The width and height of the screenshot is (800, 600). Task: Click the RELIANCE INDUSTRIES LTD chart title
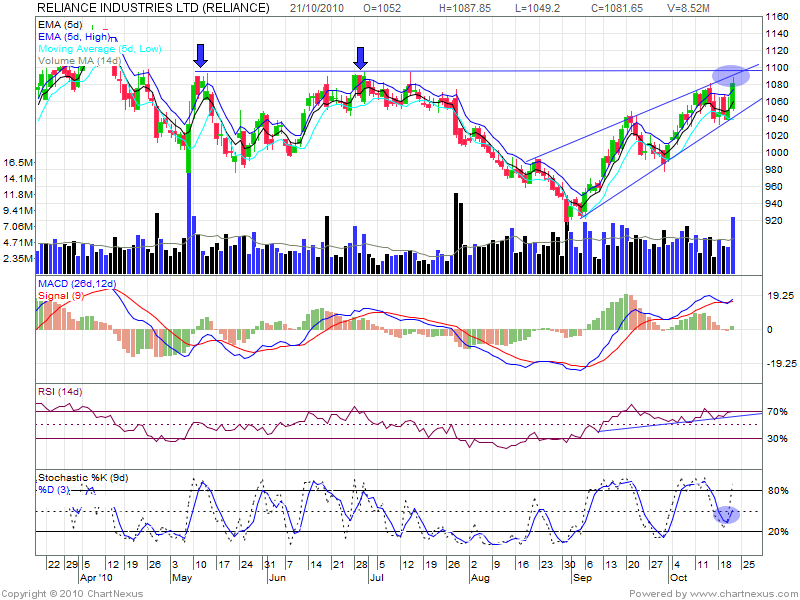(x=153, y=8)
